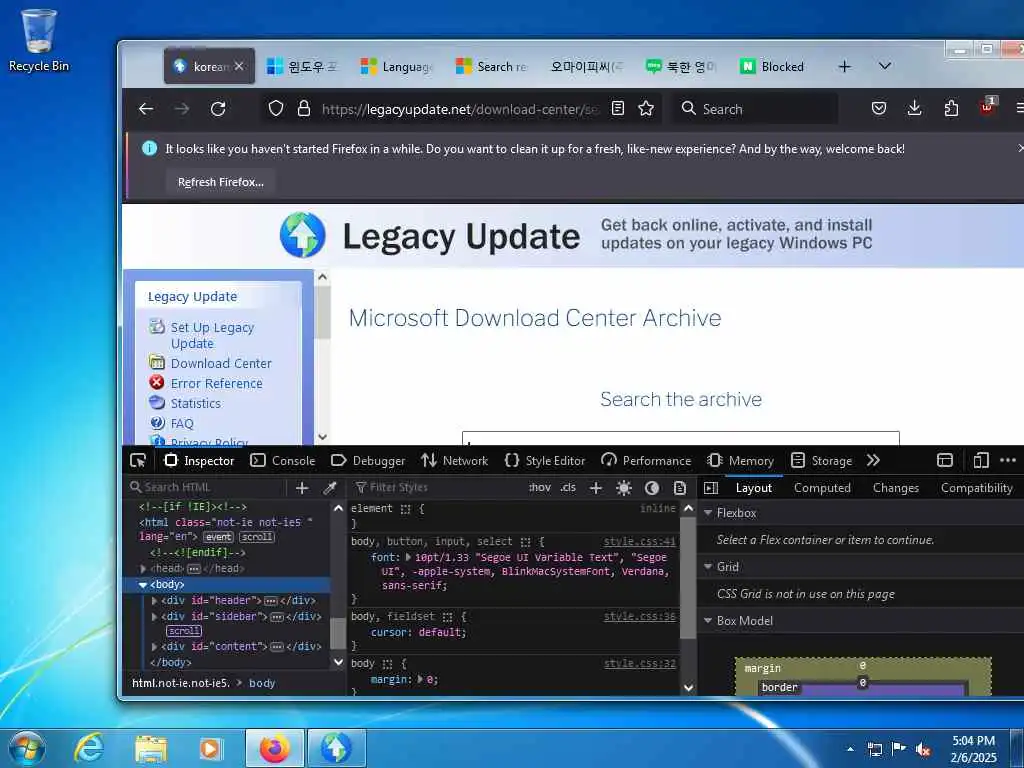Expand the div id="content" node
Screen dimensions: 1024x768
[155, 647]
